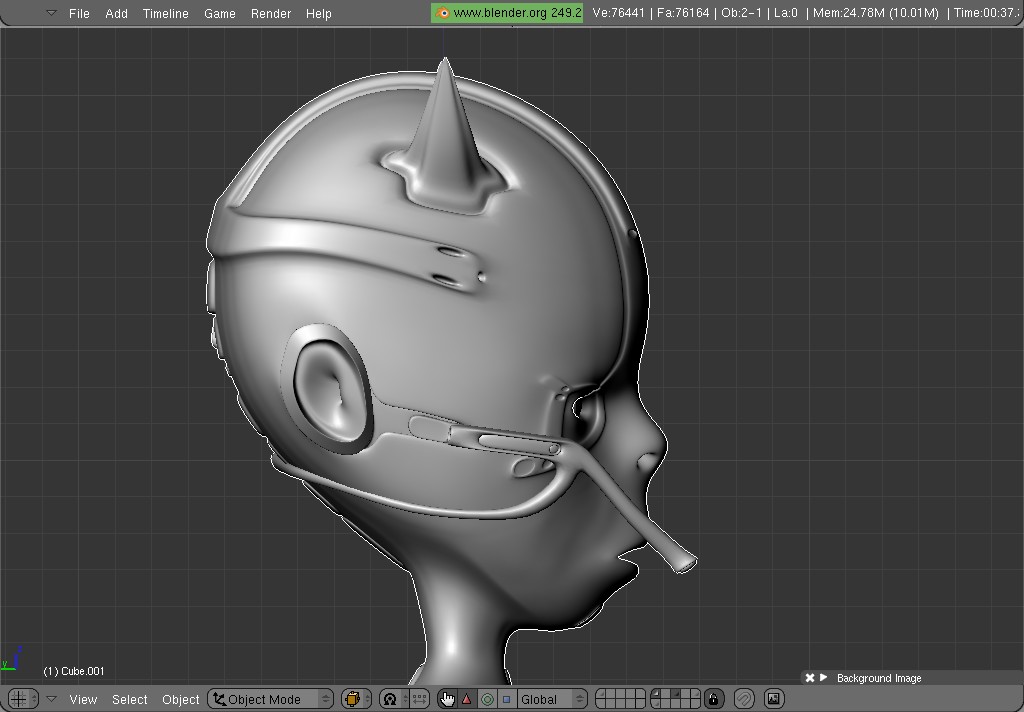Viewport: 1024px width, 712px height.
Task: Toggle the layer lock padlock icon
Action: tap(713, 699)
